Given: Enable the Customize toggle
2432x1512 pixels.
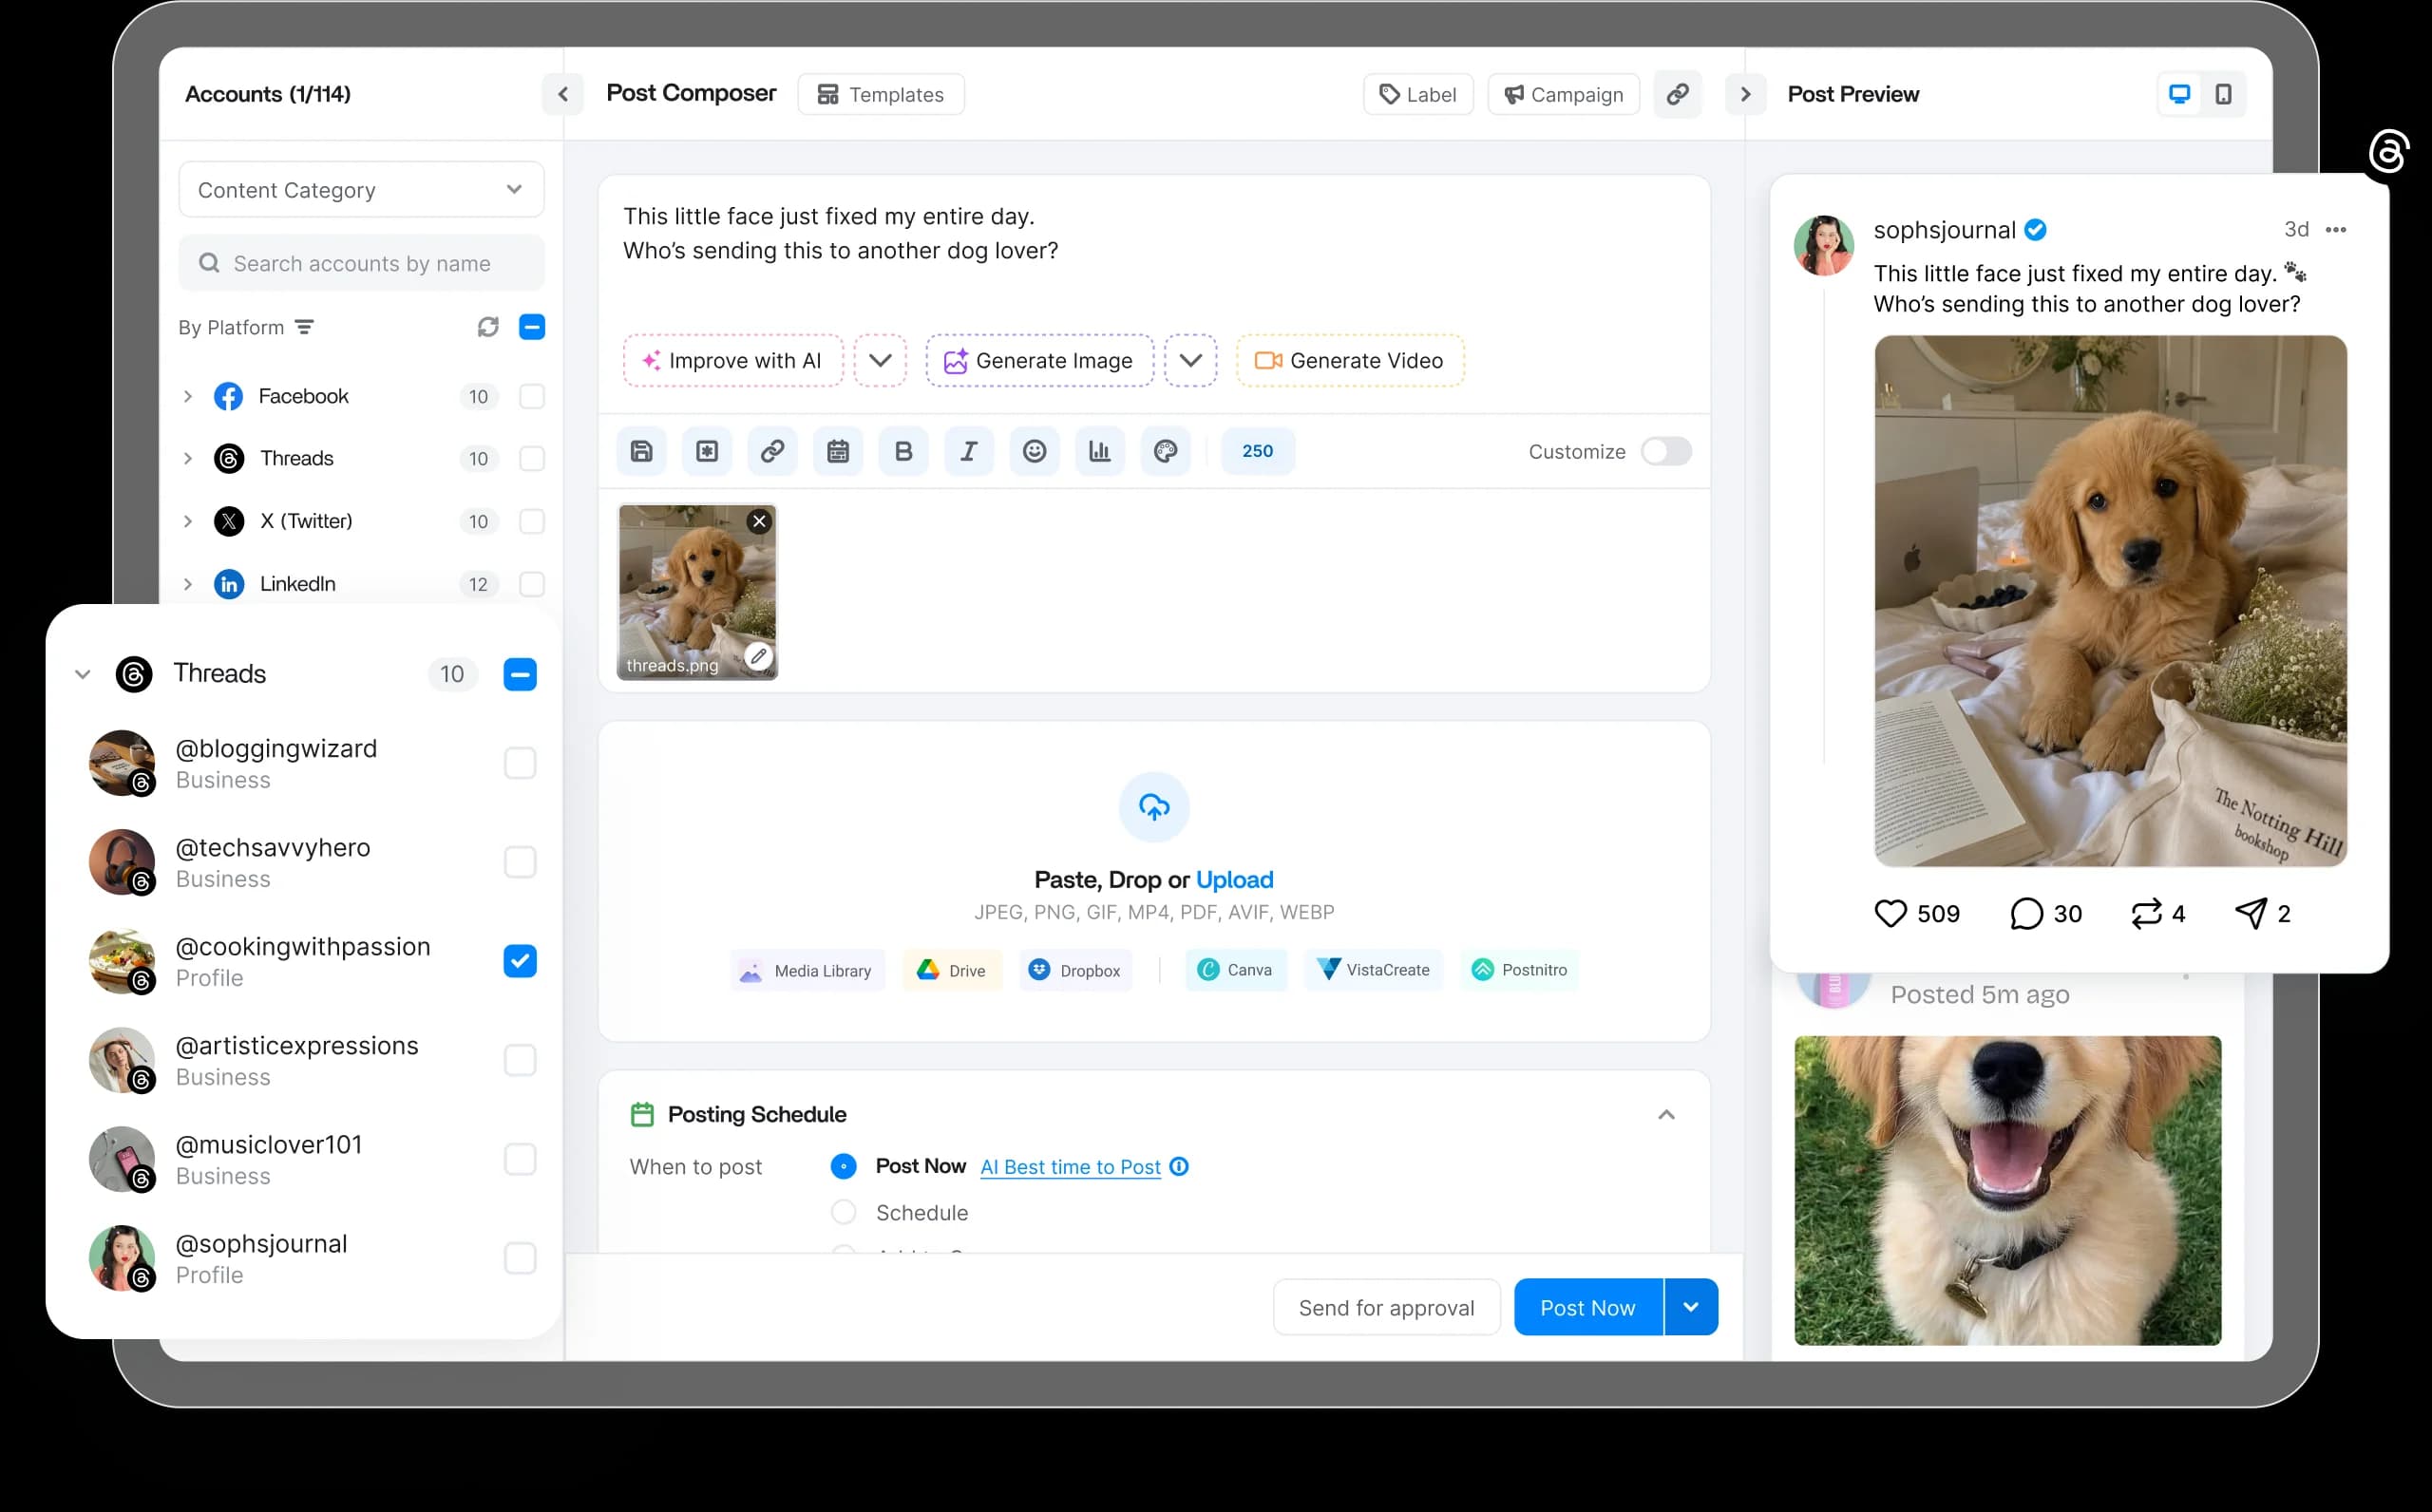Looking at the screenshot, I should pyautogui.click(x=1666, y=451).
